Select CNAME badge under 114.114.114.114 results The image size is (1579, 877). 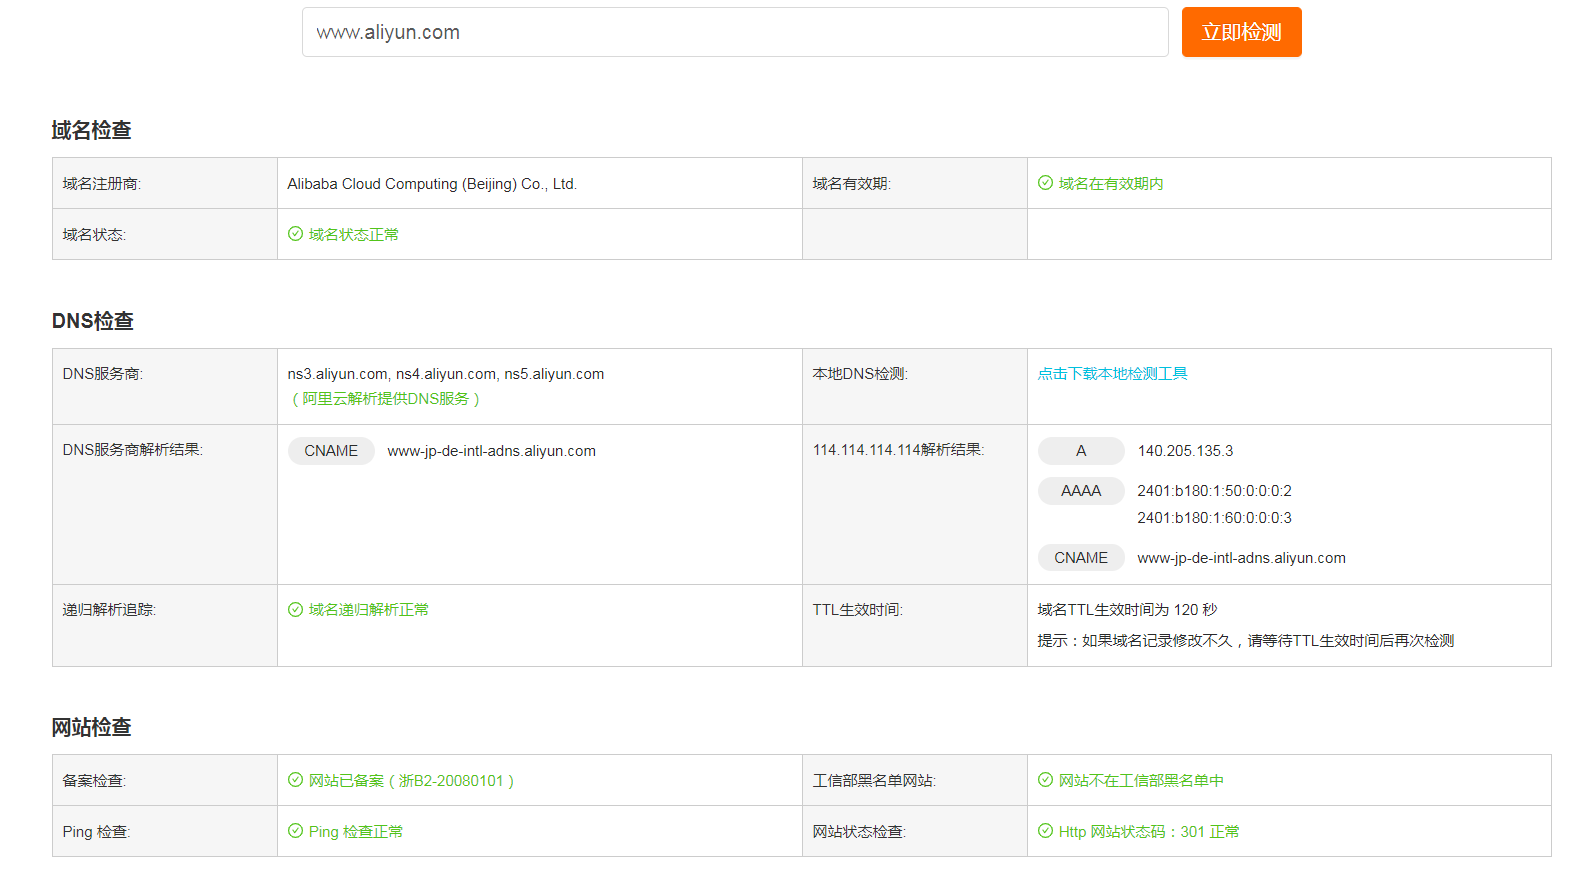pyautogui.click(x=1080, y=558)
